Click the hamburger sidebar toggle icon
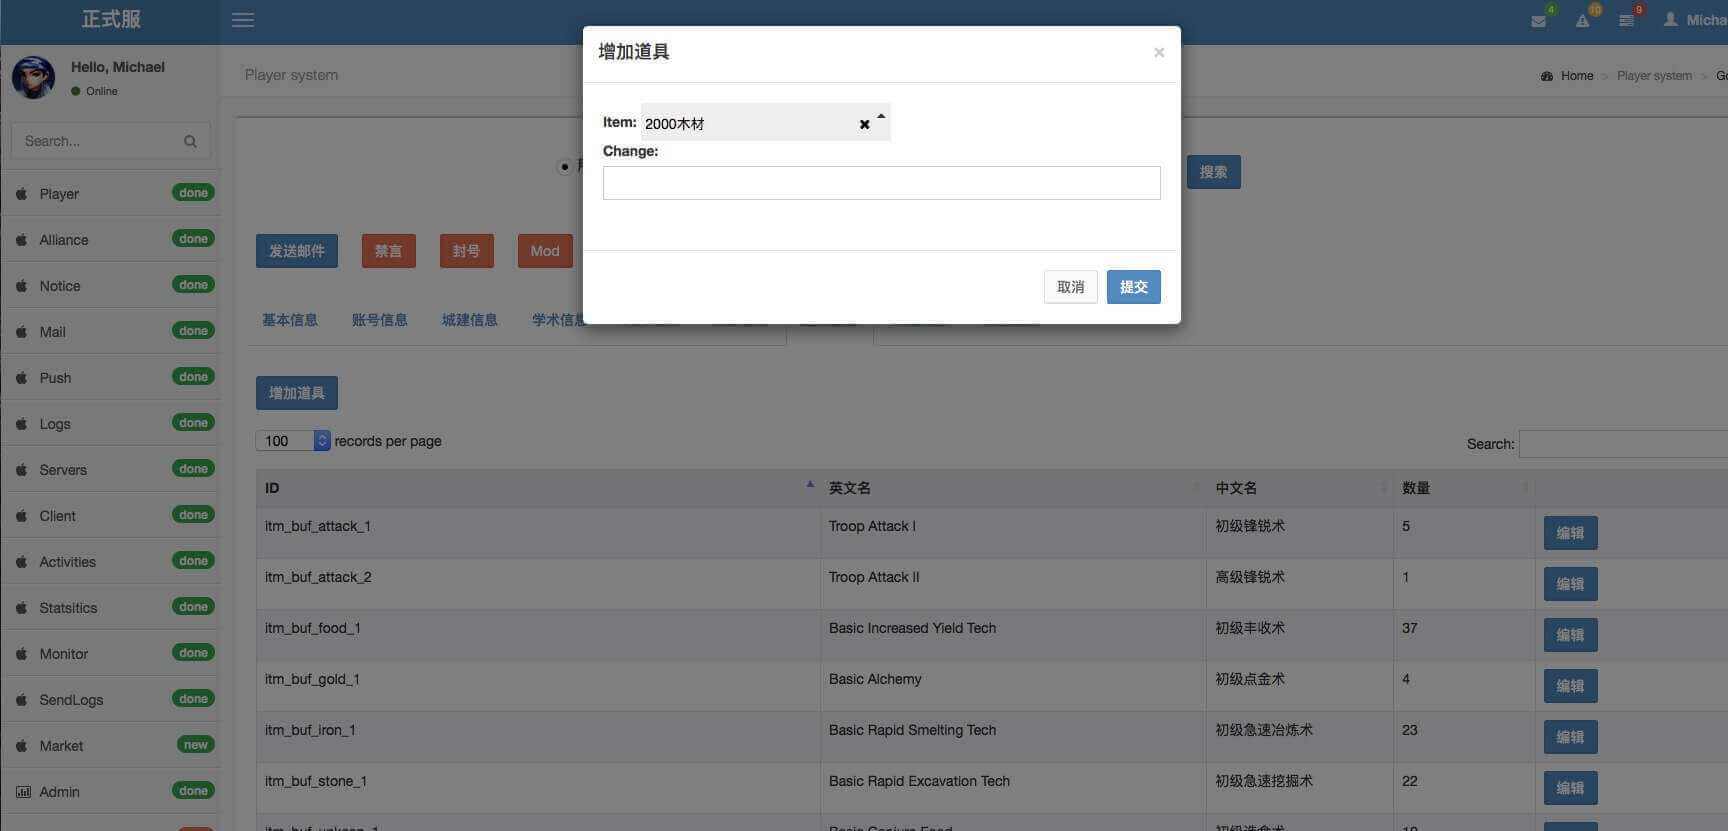The width and height of the screenshot is (1728, 831). tap(242, 20)
